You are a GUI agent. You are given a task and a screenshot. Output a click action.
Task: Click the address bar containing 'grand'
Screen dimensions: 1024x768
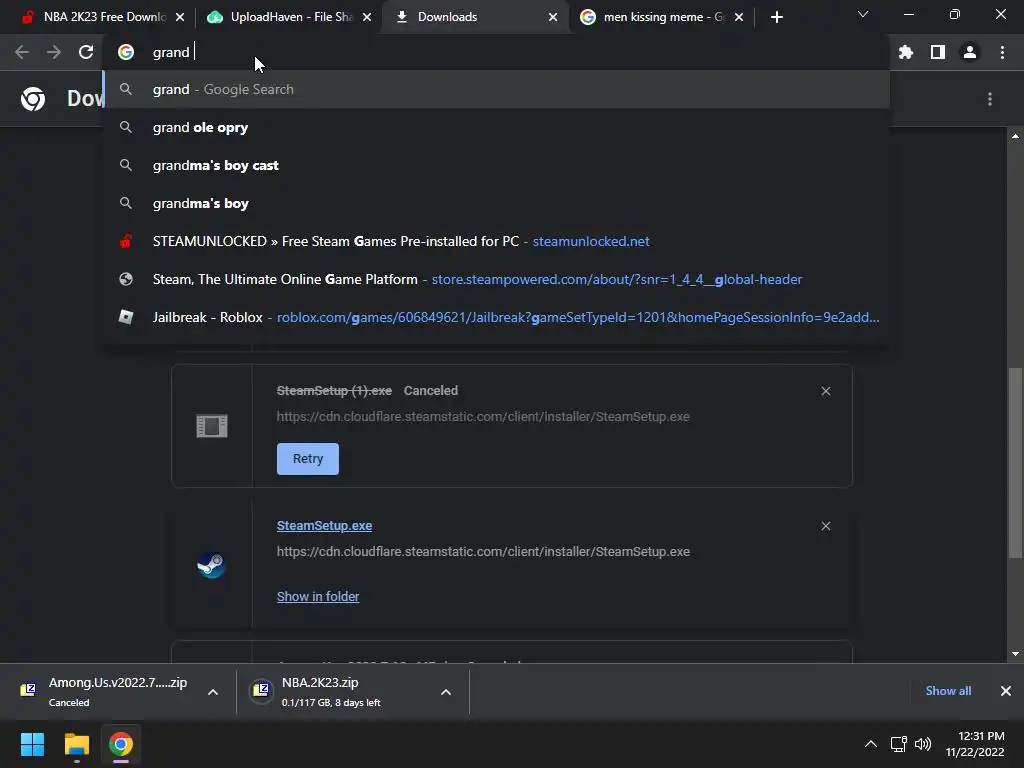496,52
